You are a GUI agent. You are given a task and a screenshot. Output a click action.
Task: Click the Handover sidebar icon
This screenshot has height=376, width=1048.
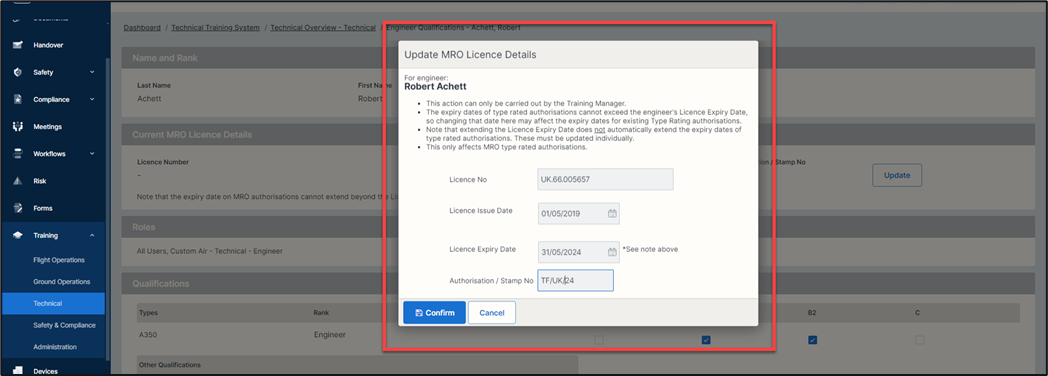[18, 45]
